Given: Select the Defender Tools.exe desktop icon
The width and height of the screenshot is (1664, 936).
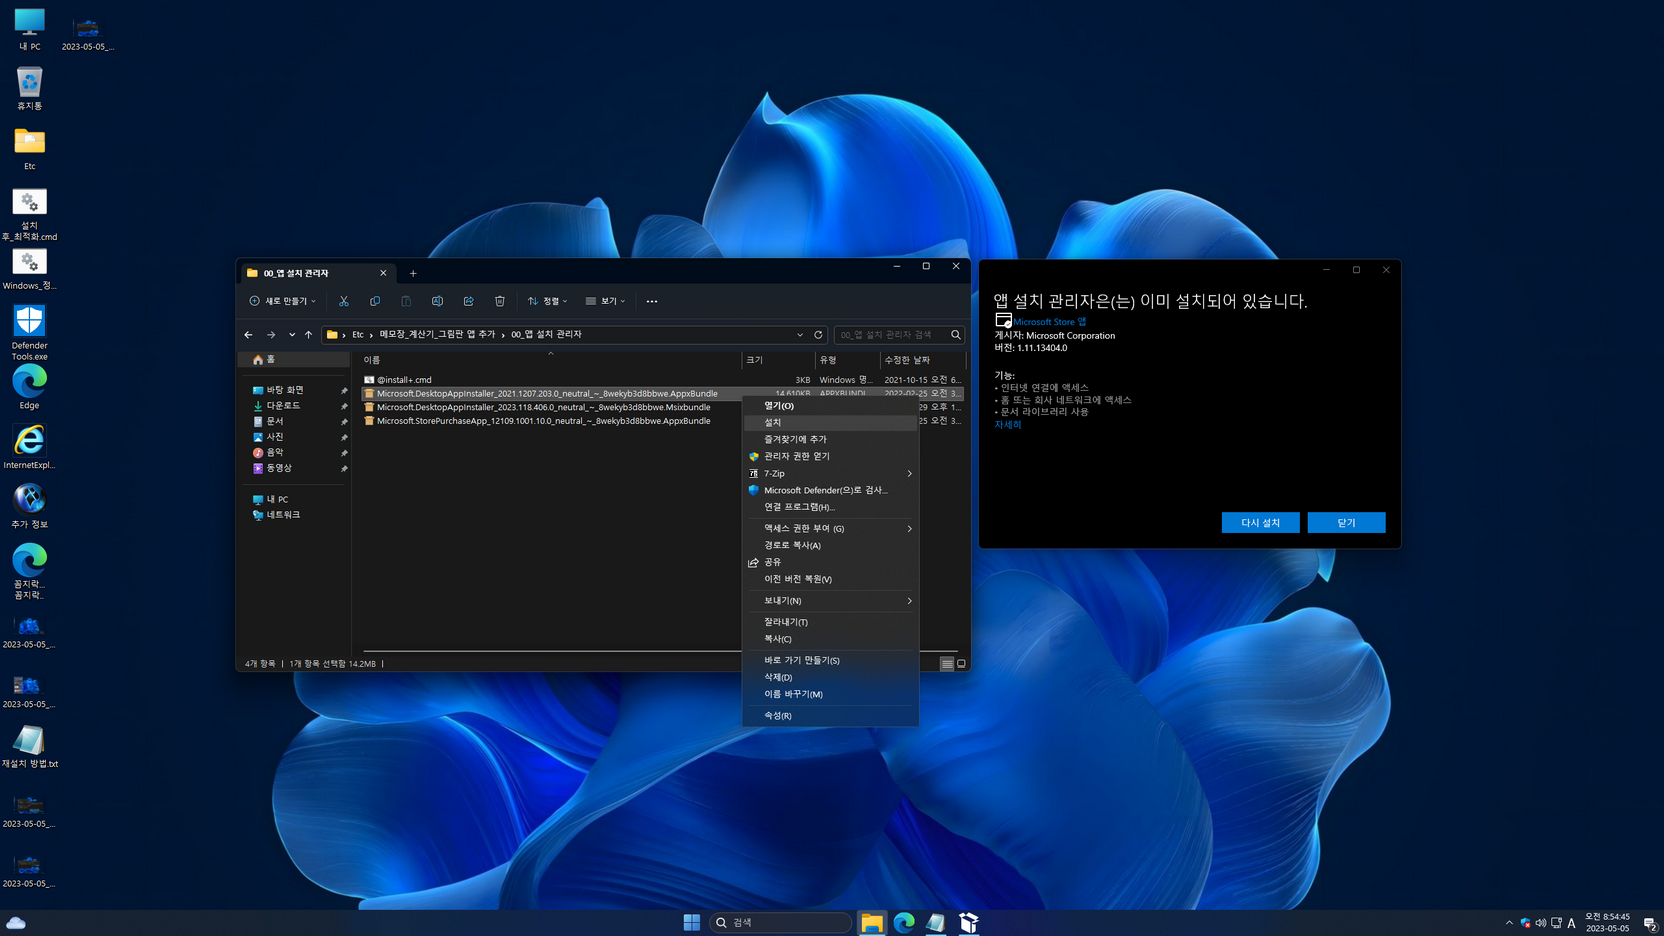Looking at the screenshot, I should coord(29,333).
